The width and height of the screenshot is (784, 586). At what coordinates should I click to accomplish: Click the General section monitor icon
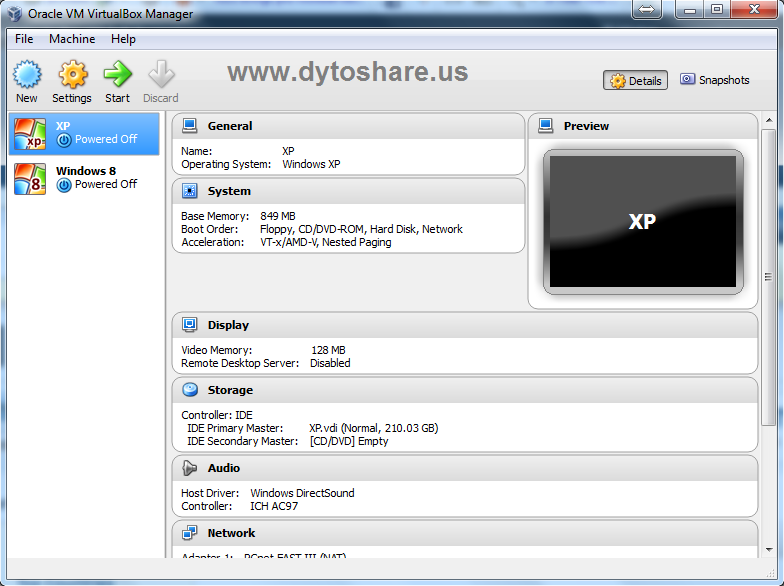(x=190, y=126)
